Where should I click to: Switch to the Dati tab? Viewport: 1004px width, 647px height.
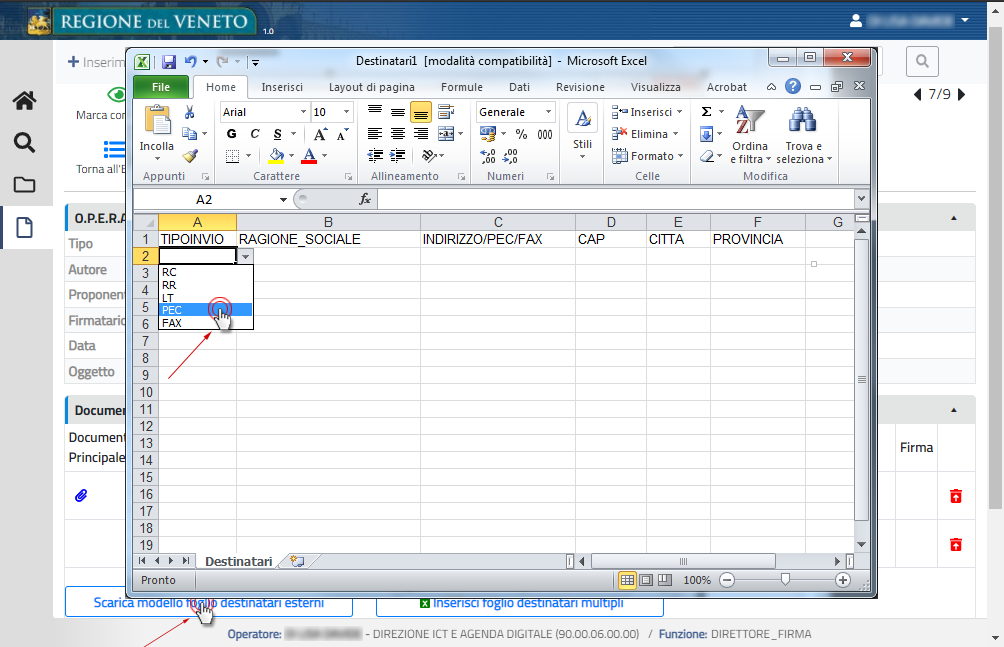pyautogui.click(x=519, y=87)
